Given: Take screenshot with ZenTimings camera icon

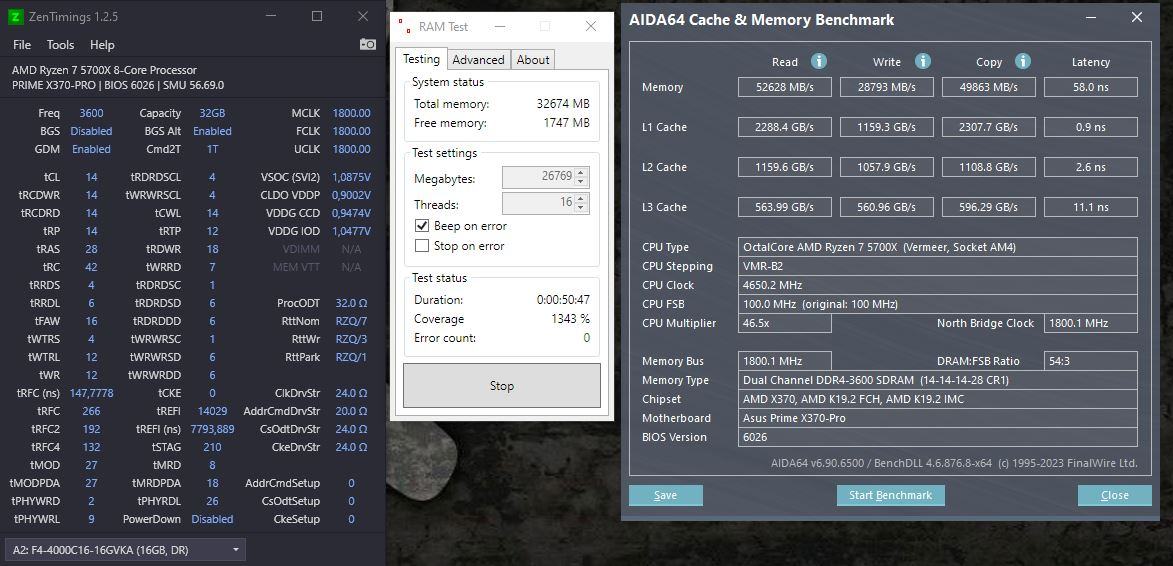Looking at the screenshot, I should click(x=367, y=45).
